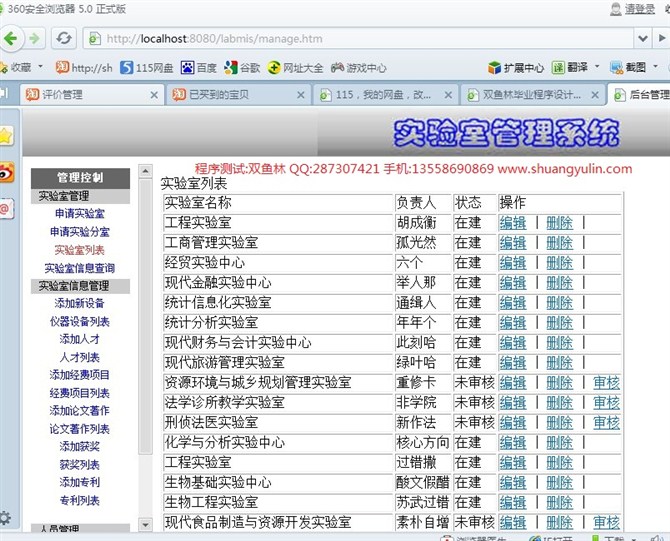Open 申请实验室 in the left menu
Screen dimensions: 670x541
(80, 214)
